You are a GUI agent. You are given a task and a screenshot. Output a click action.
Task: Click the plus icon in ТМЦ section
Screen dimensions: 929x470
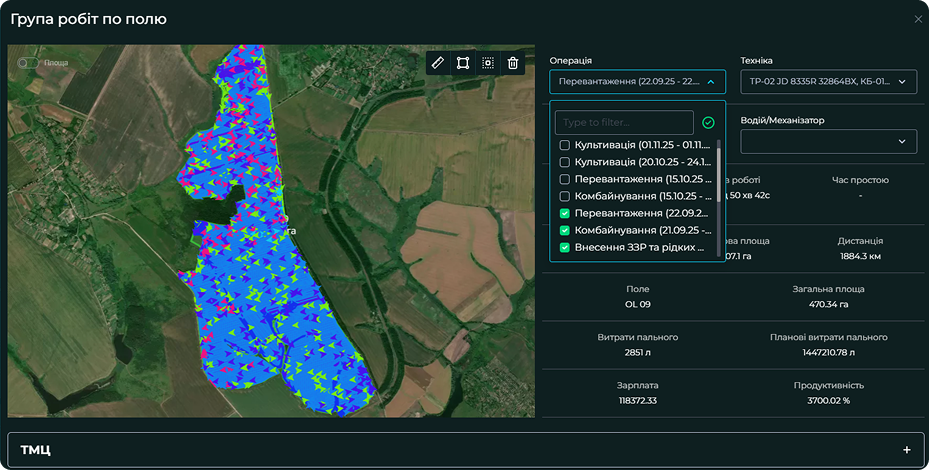tap(906, 450)
